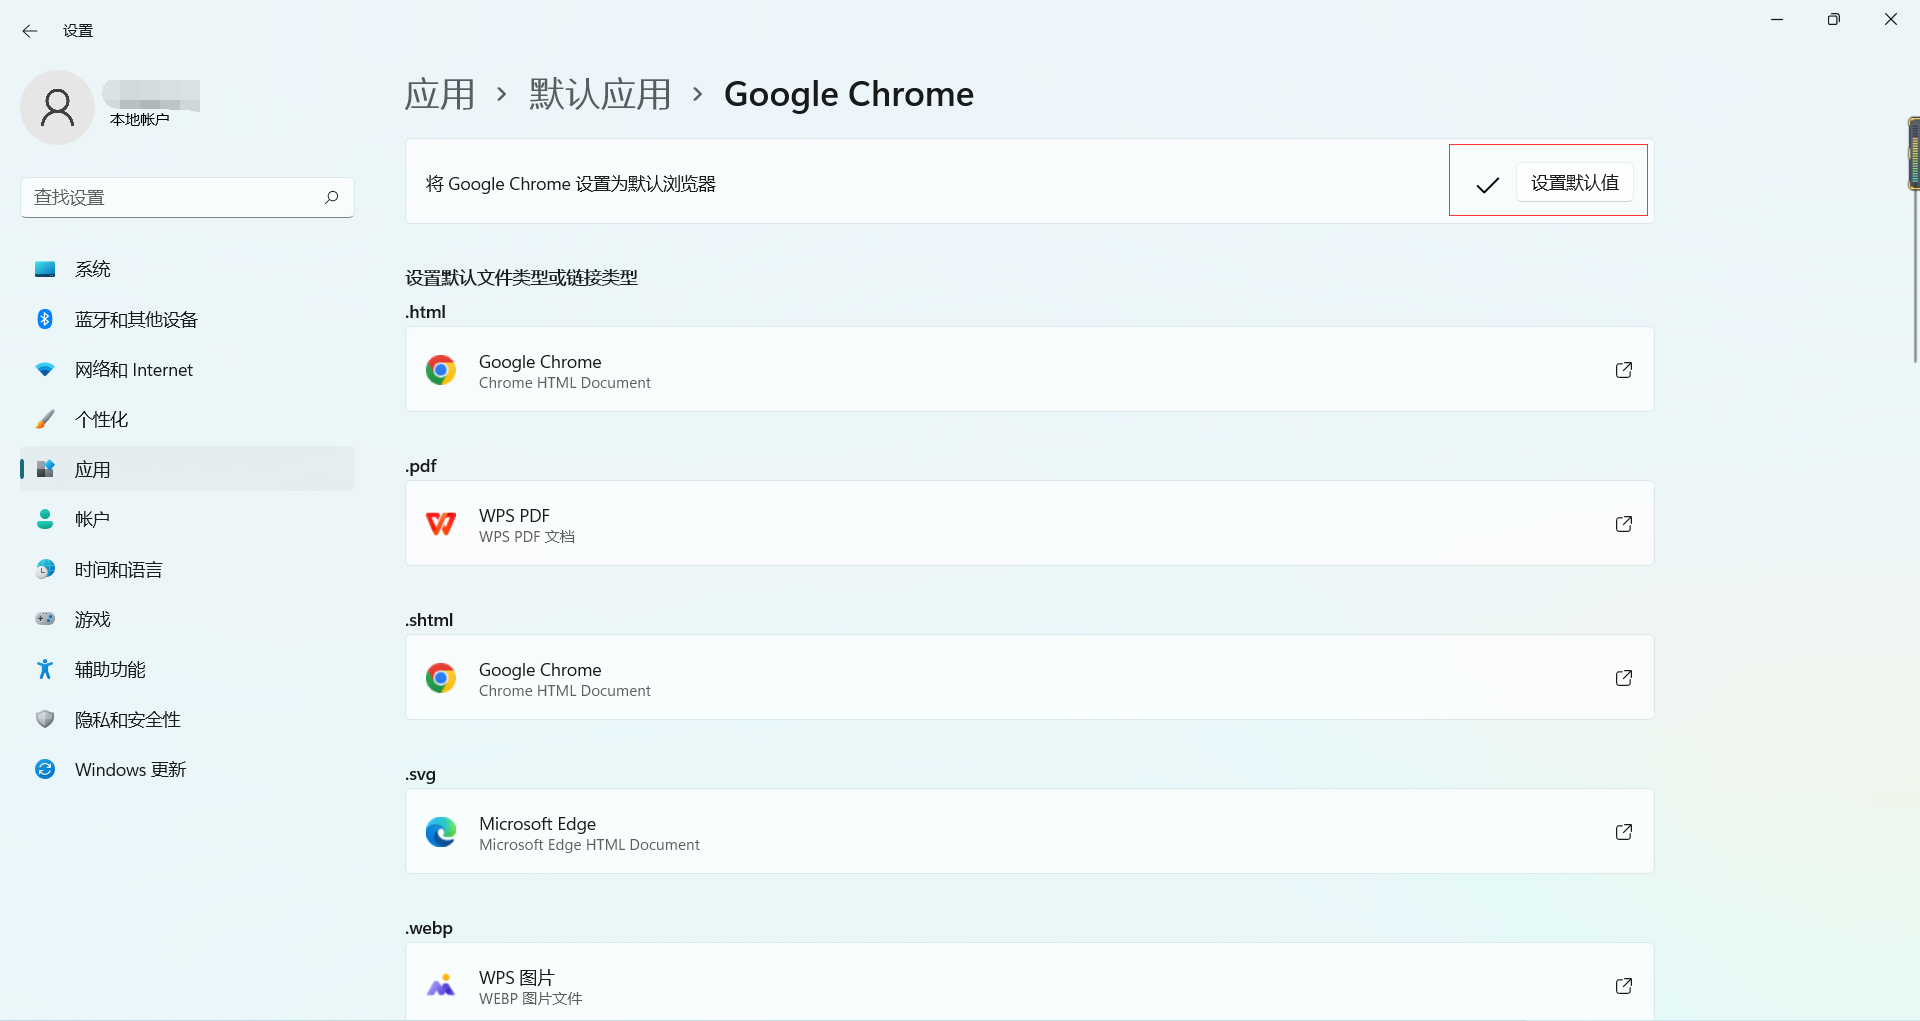Select 应用 in the sidebar
Image resolution: width=1920 pixels, height=1021 pixels.
tap(187, 469)
